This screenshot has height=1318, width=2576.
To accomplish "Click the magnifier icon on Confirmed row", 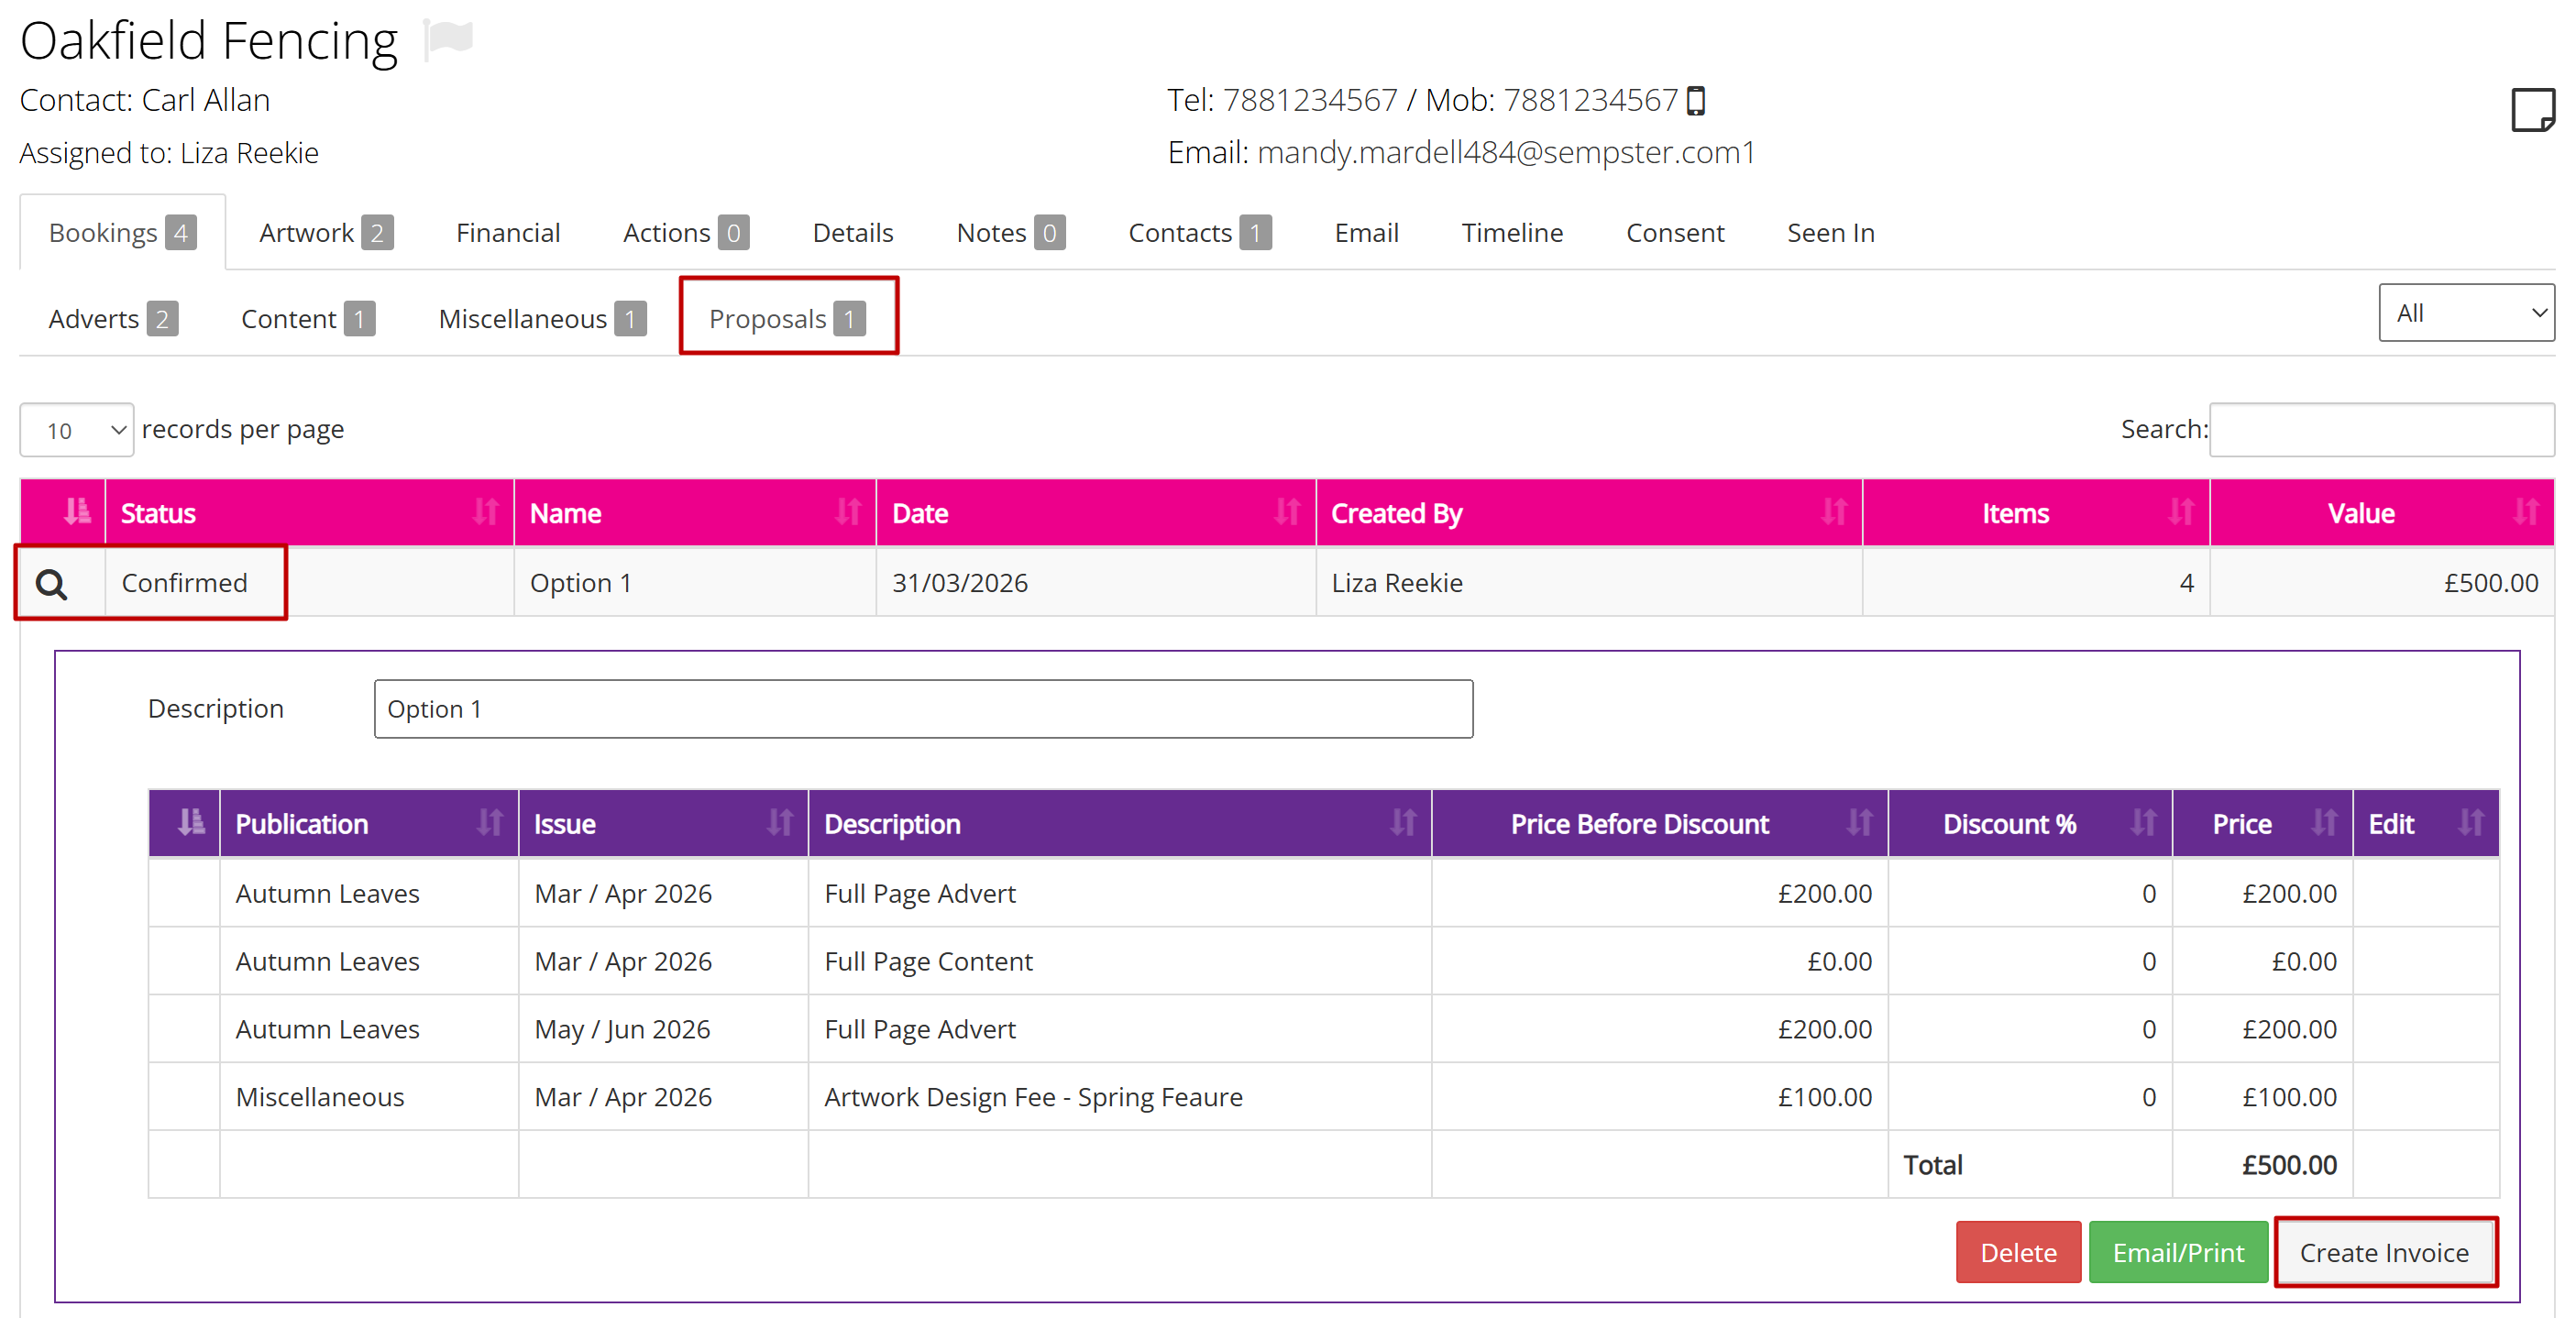I will click(x=52, y=584).
